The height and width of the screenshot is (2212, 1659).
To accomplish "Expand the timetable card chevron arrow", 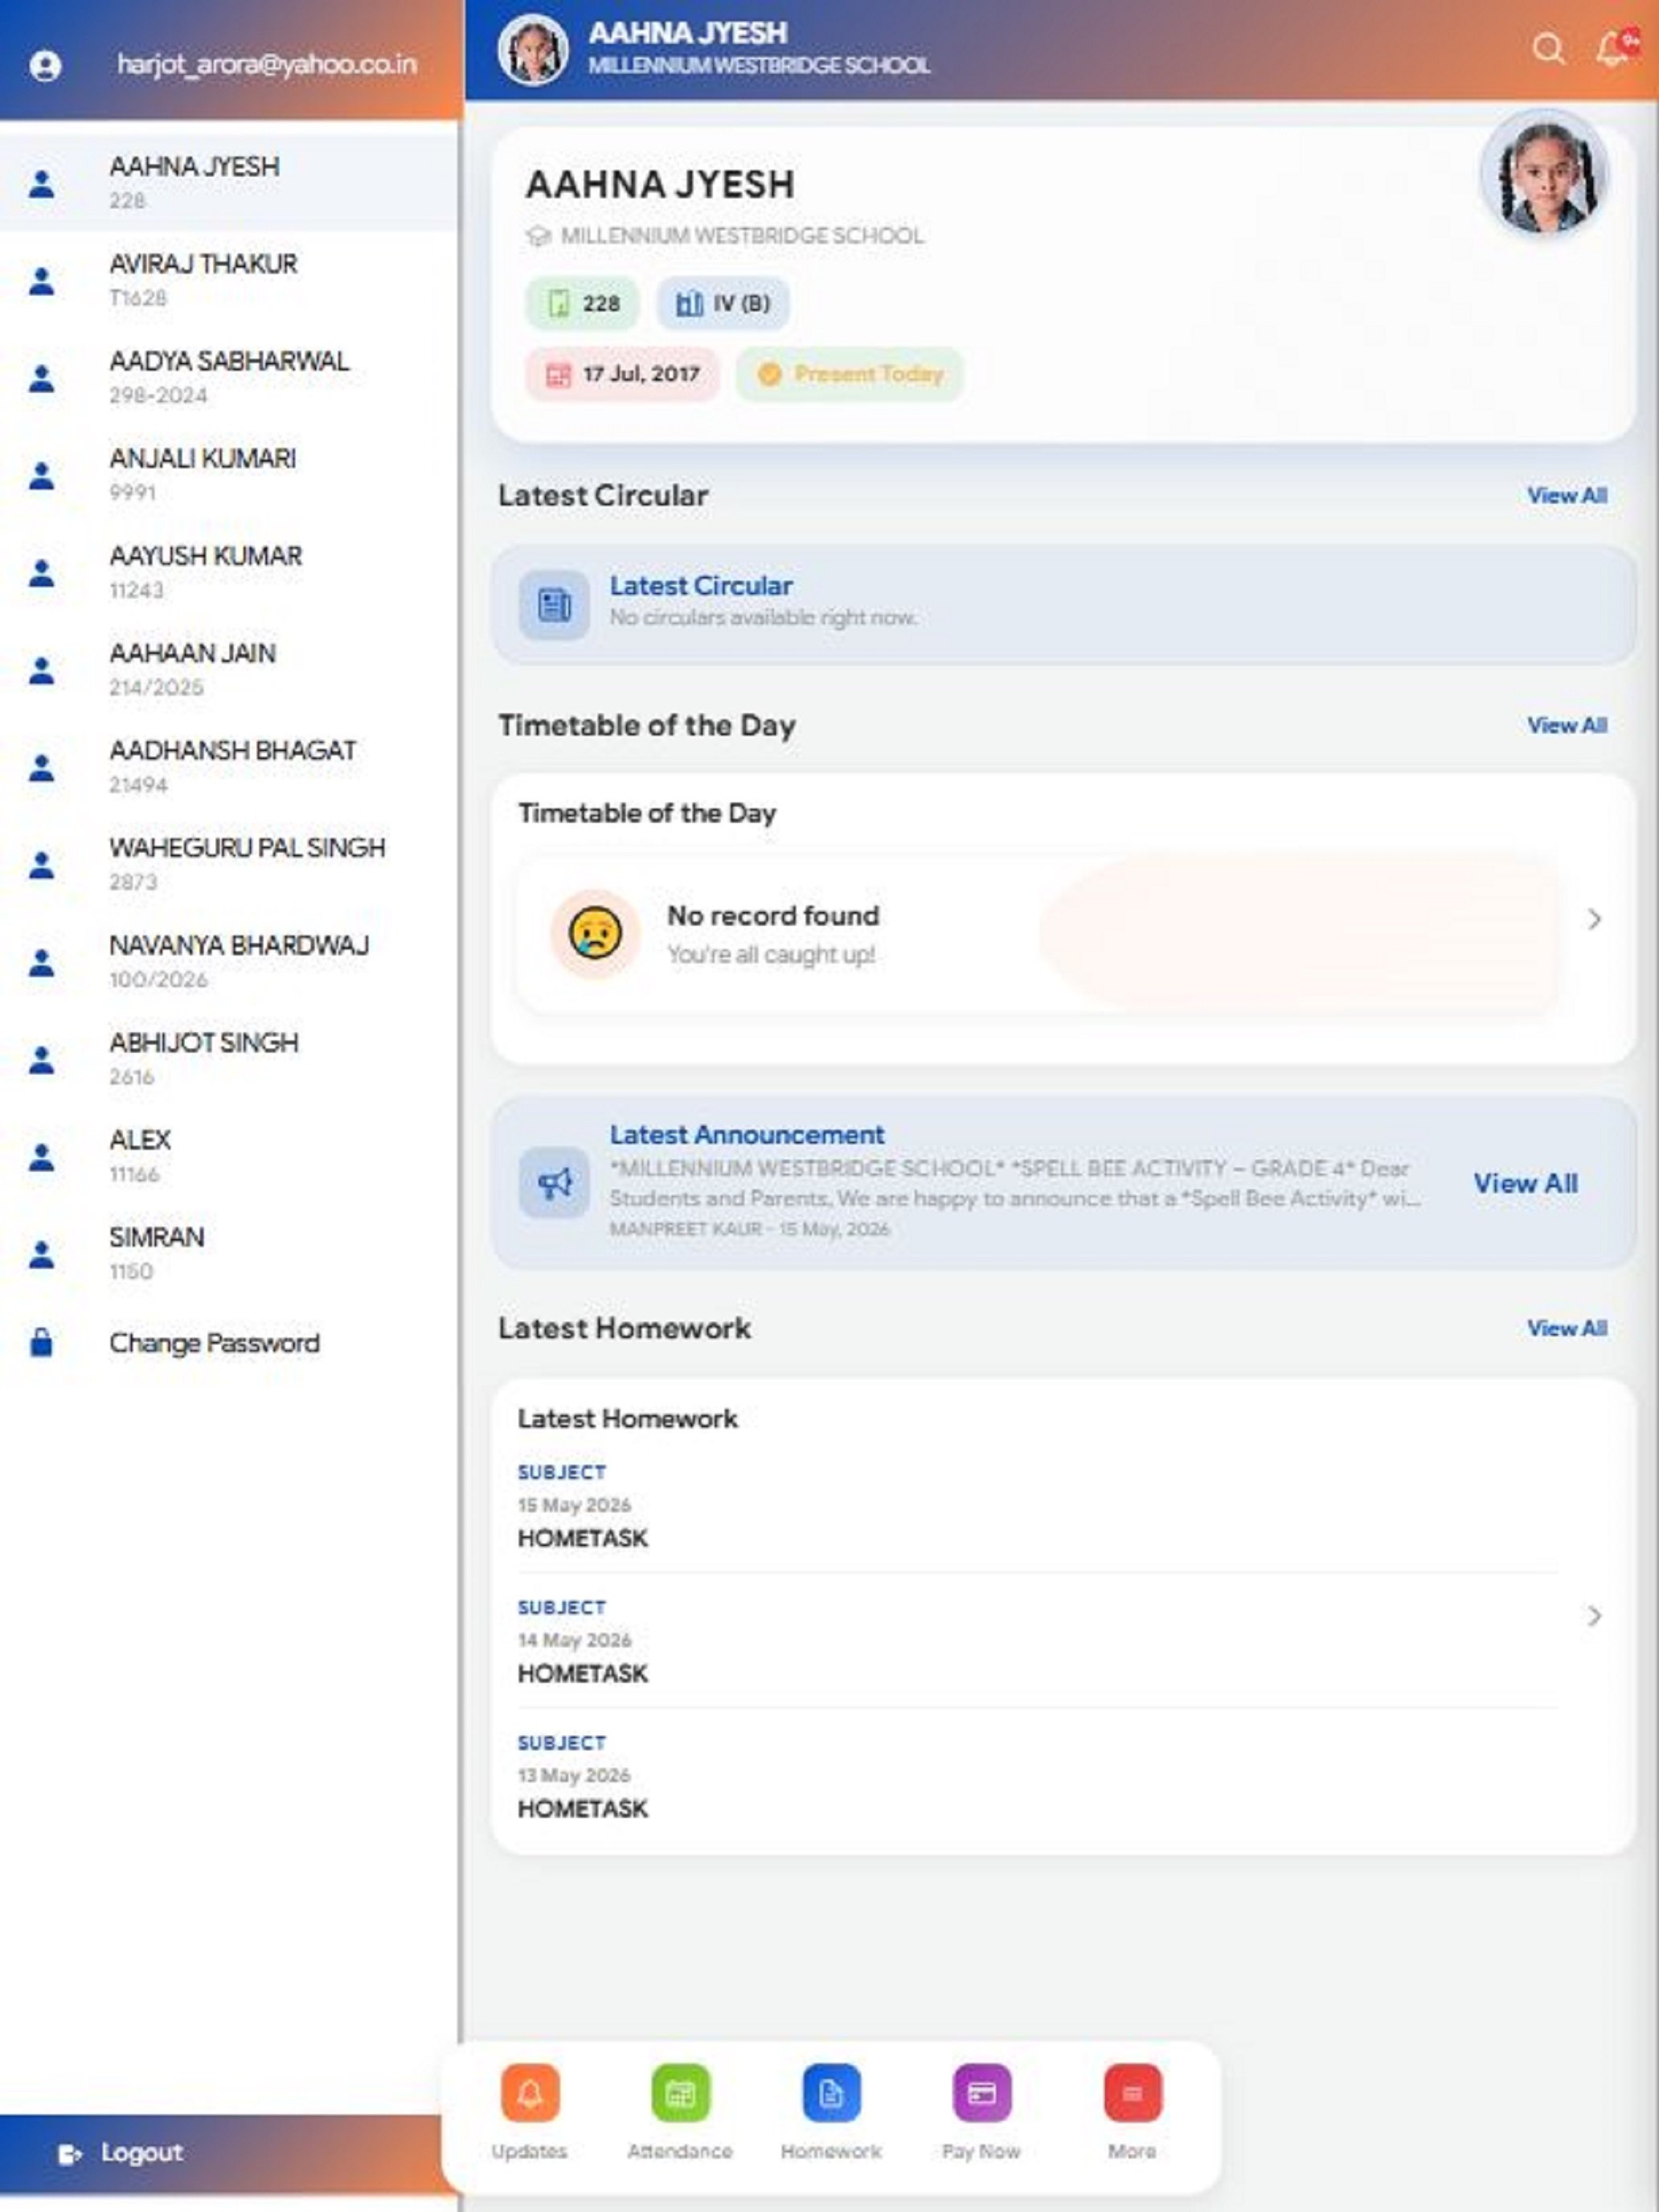I will (1594, 919).
